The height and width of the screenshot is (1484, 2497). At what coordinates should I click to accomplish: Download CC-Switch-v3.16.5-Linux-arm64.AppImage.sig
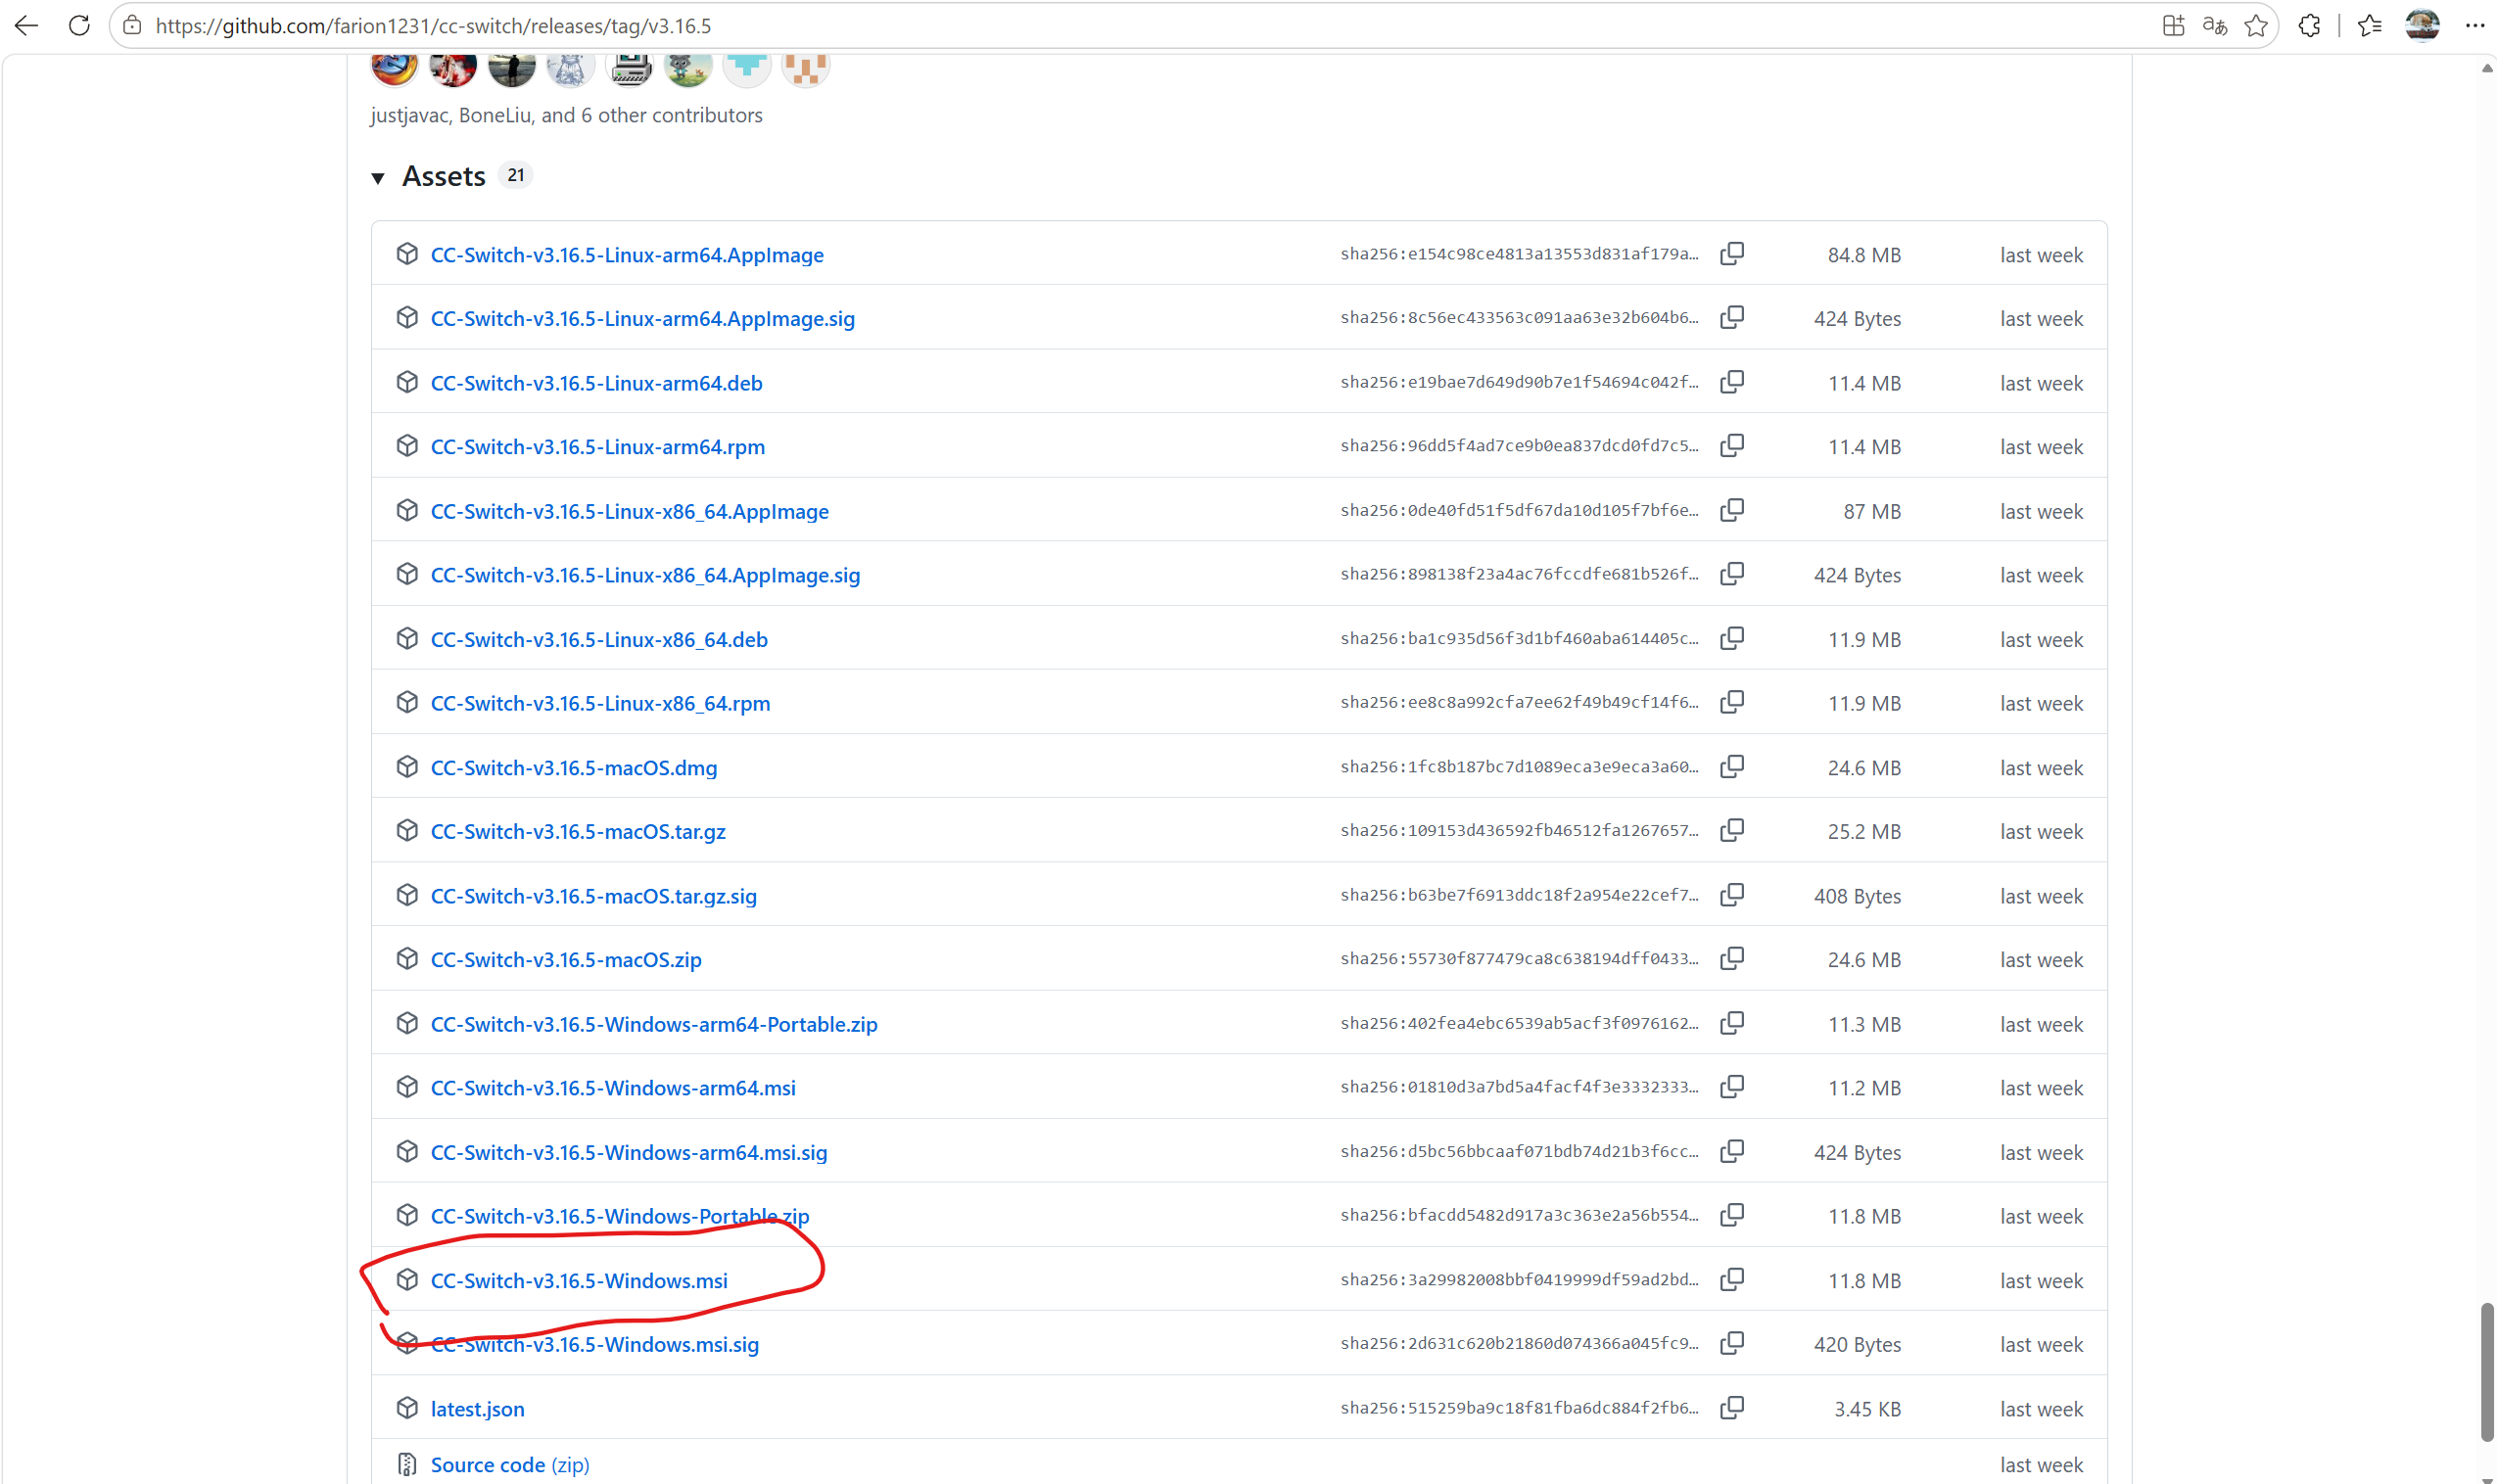(643, 319)
